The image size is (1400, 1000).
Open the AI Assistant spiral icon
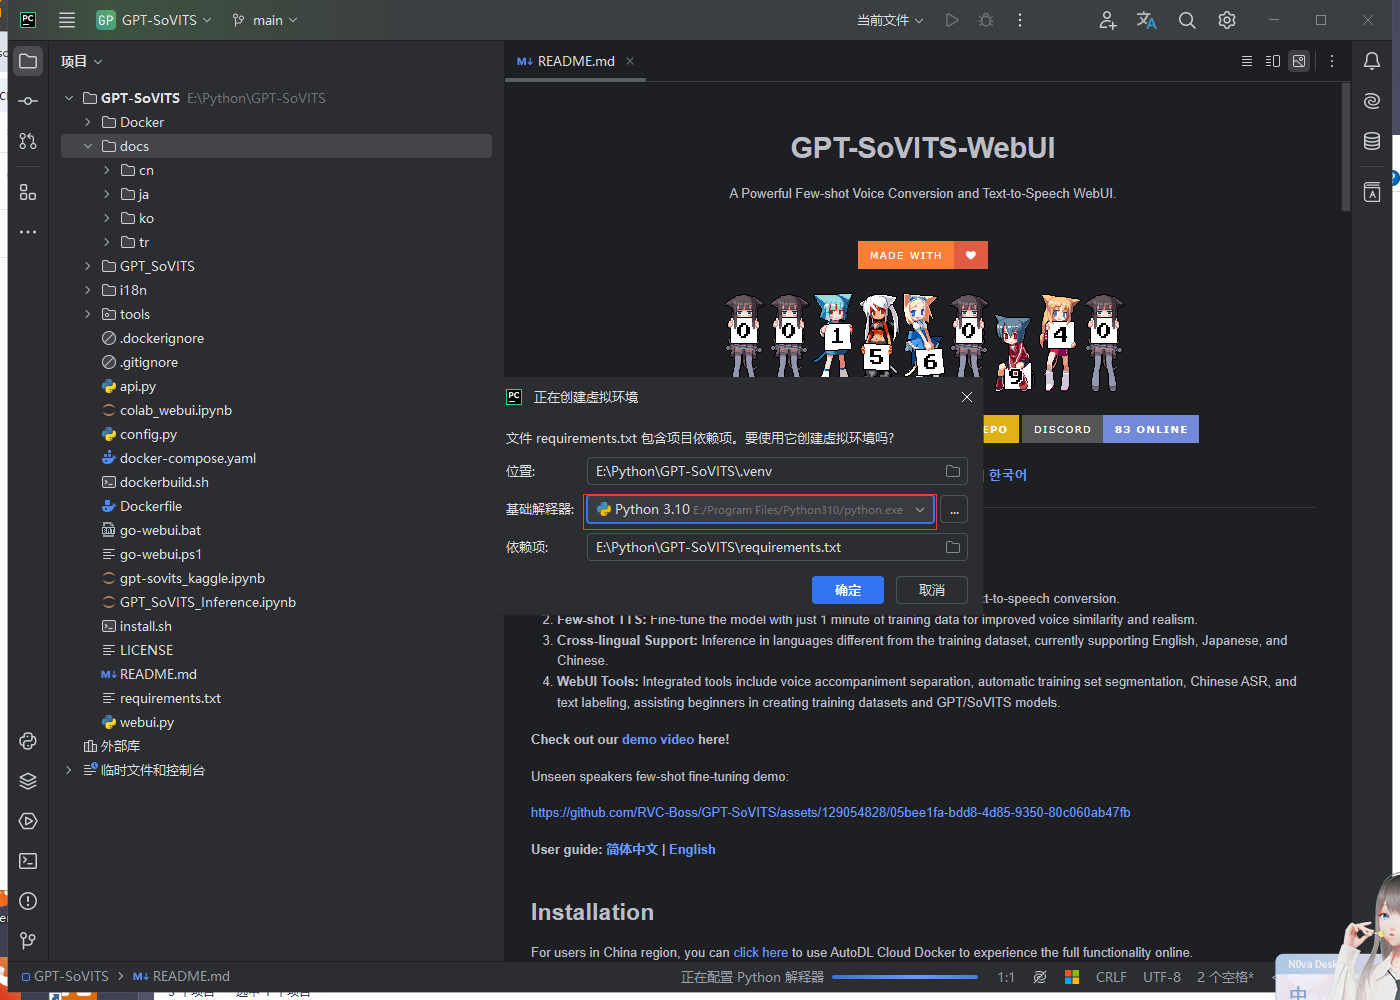(x=1372, y=101)
